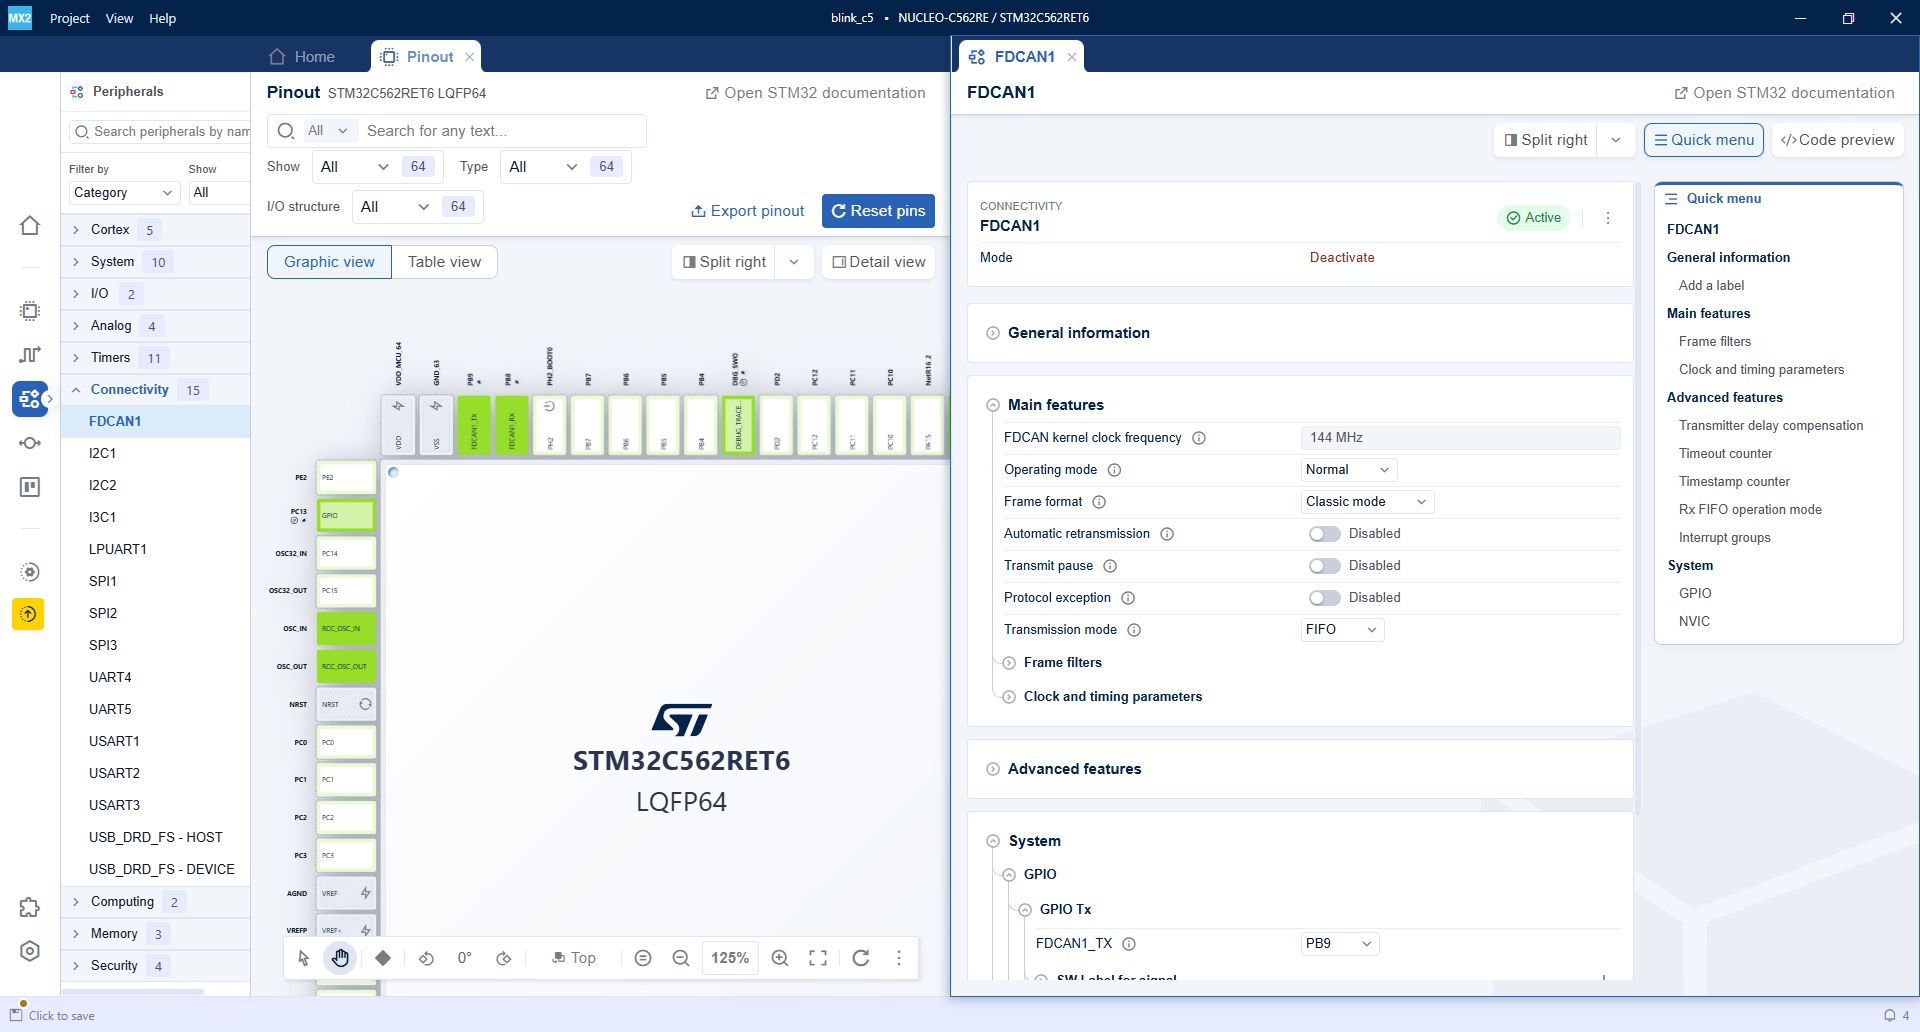Switch to the Home tab

pos(302,57)
